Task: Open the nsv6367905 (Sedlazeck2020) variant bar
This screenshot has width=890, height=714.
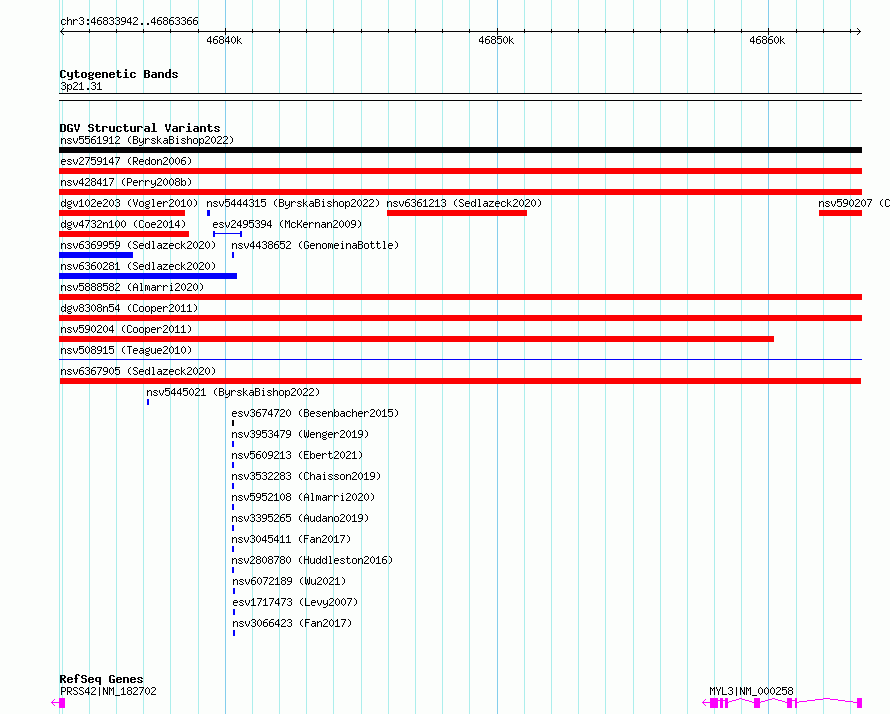Action: coord(460,381)
